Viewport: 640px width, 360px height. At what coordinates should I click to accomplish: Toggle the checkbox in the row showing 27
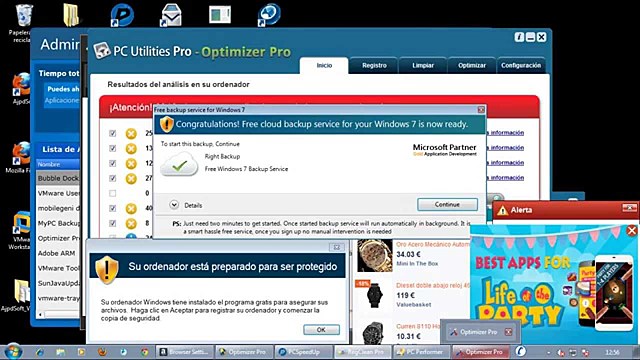113,178
